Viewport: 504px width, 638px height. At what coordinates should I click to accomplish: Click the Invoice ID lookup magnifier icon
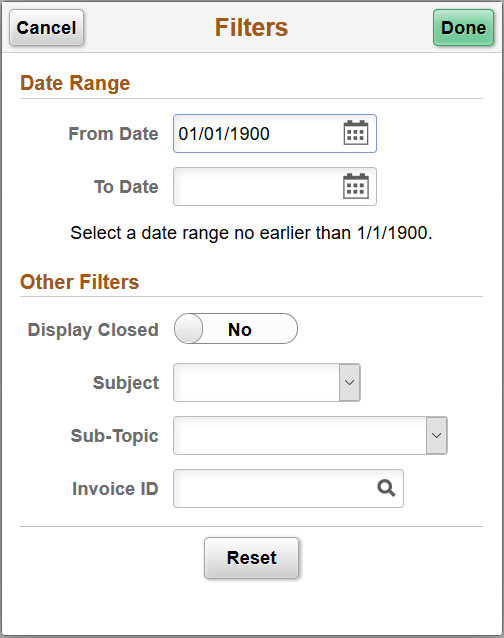pos(386,488)
